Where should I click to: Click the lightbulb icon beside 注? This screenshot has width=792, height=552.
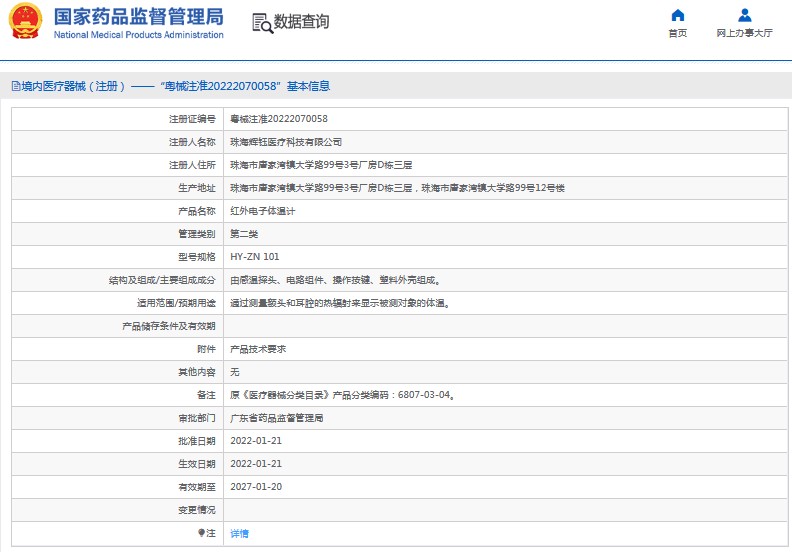(x=201, y=533)
